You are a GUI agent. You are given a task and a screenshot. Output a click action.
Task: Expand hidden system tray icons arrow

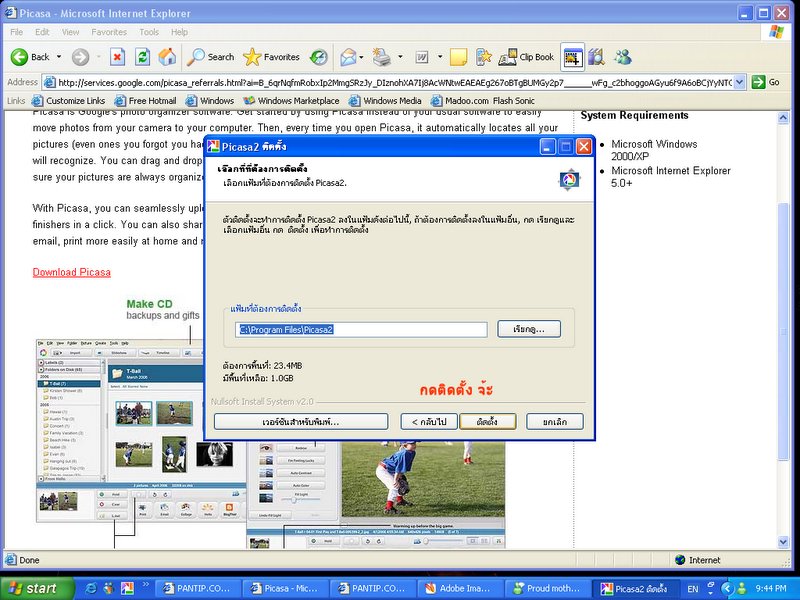[727, 589]
